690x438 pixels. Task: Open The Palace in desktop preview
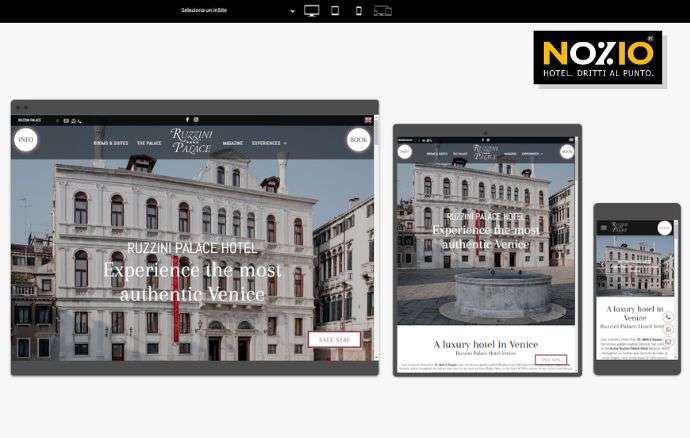[x=149, y=143]
